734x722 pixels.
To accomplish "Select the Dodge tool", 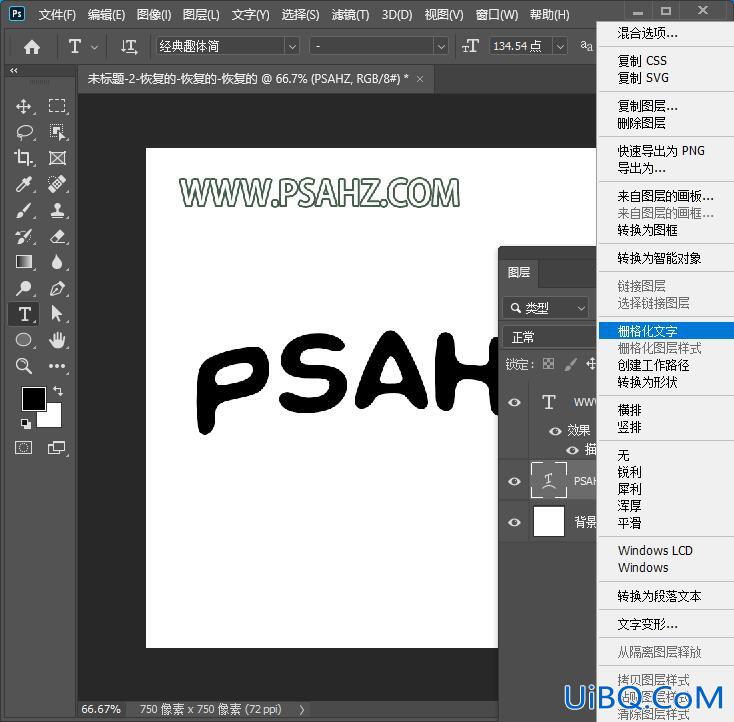I will pos(23,288).
